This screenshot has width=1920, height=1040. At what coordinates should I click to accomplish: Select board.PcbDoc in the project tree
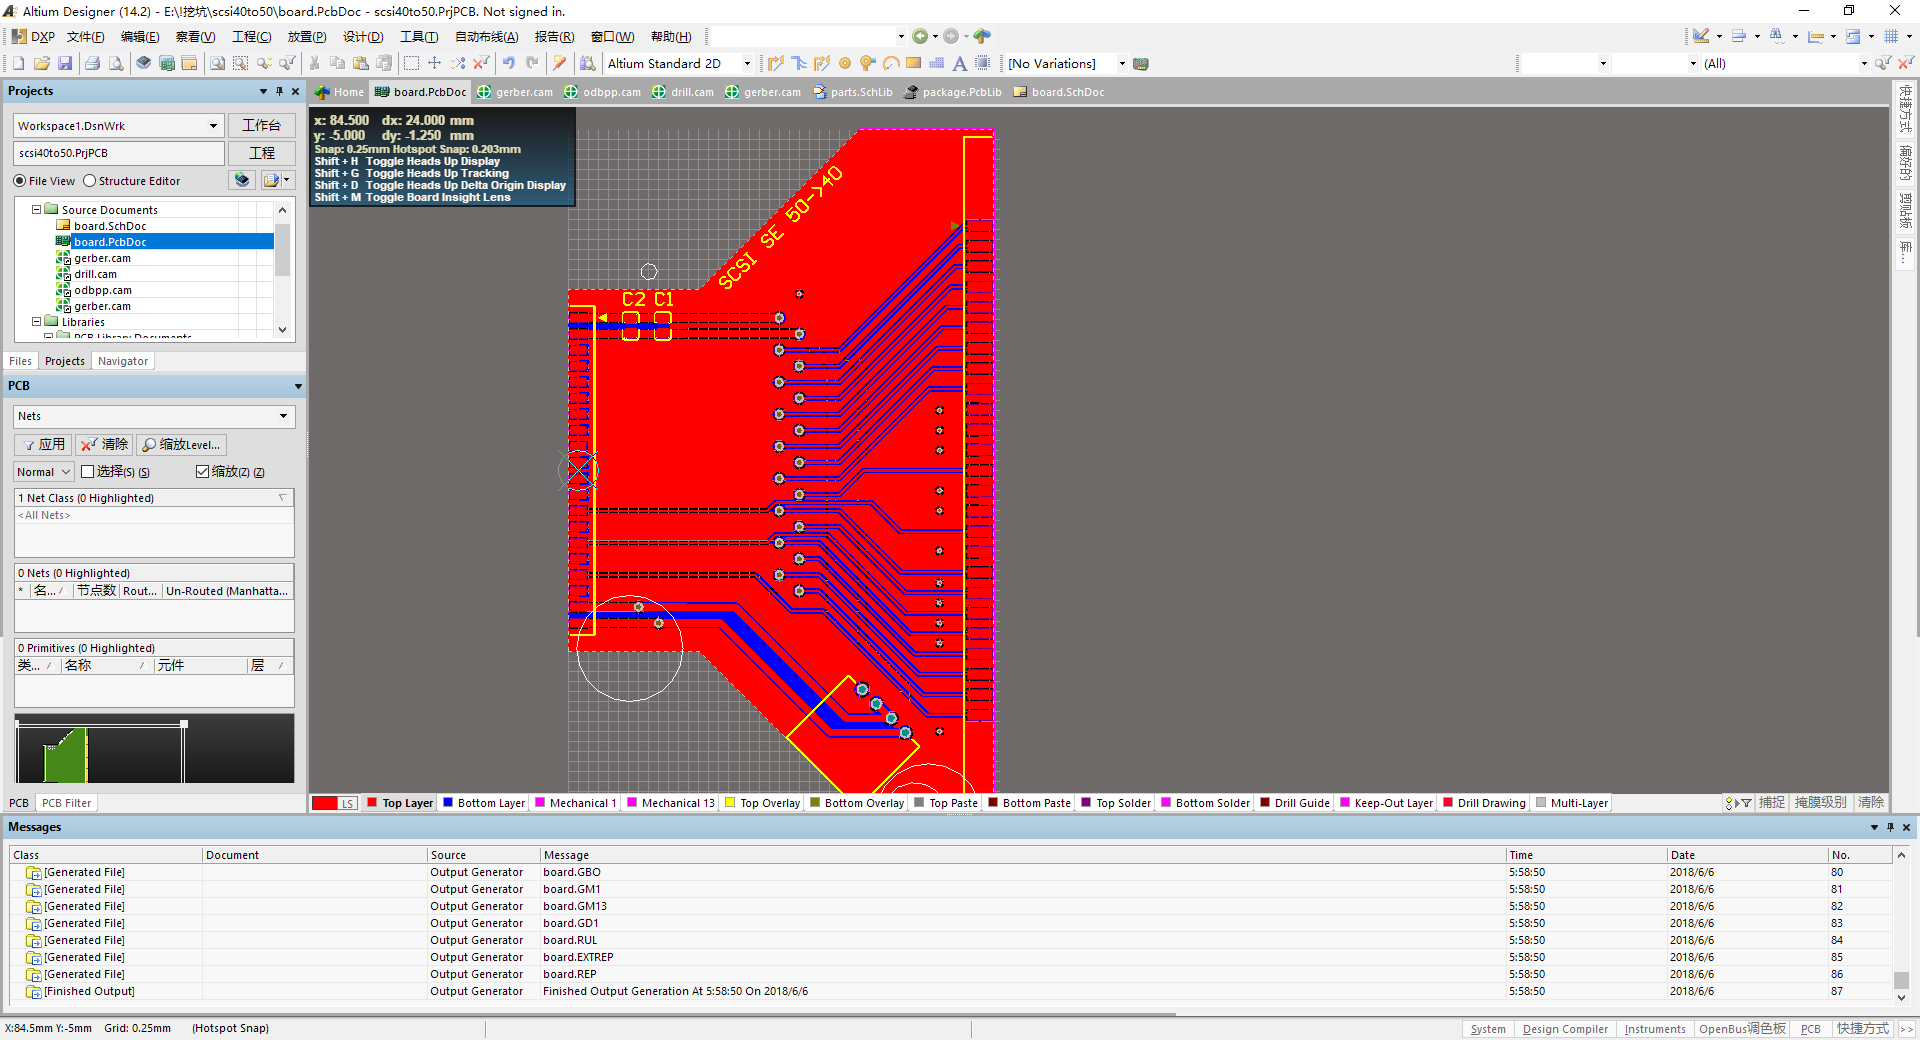(x=110, y=242)
